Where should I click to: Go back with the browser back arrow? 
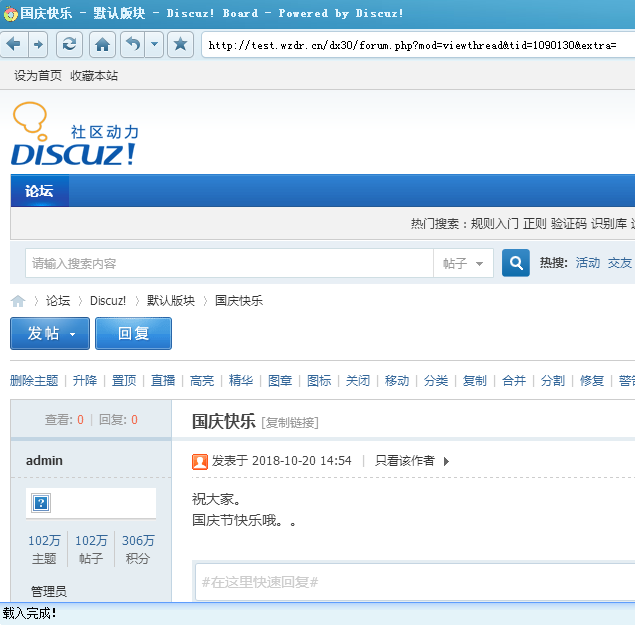(14, 44)
